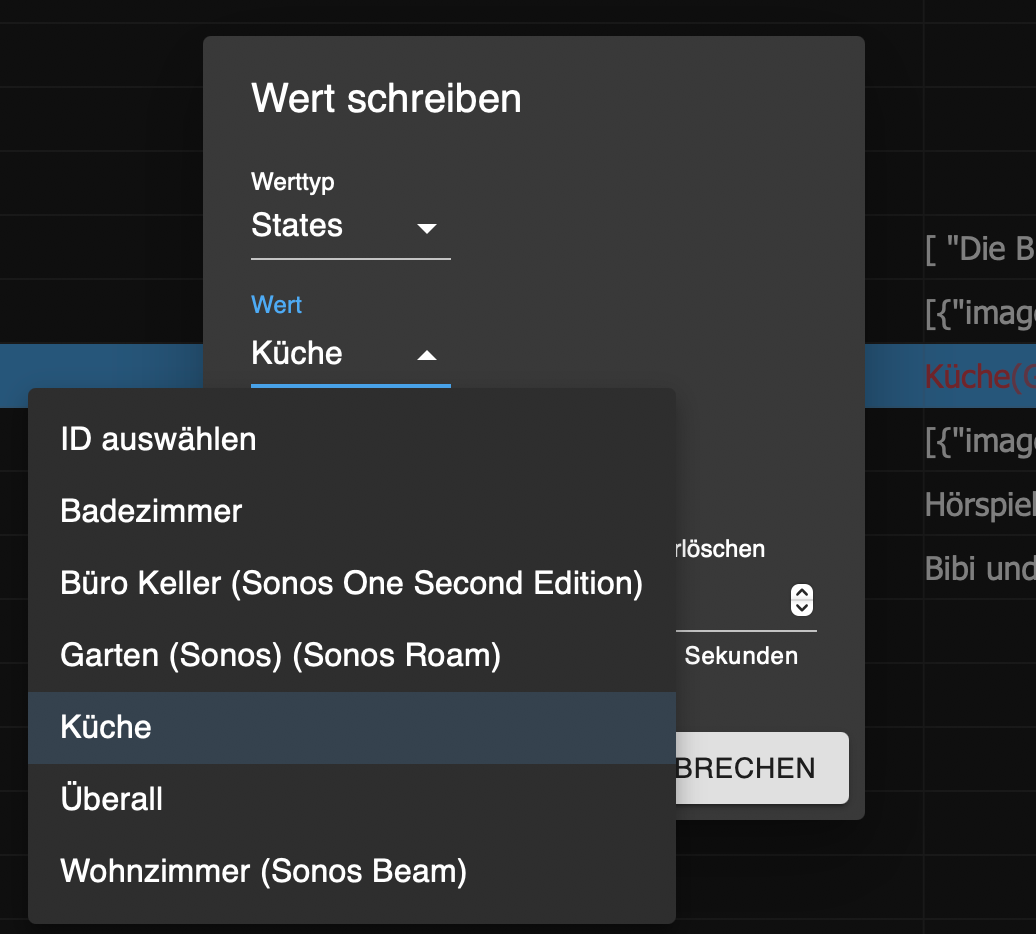
Task: Click the Wert schreiben dialog title
Action: point(387,98)
